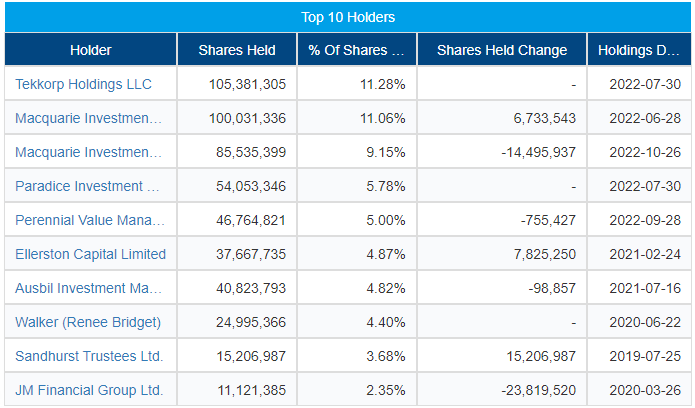
Task: Sort by % Of Shares column header
Action: [356, 50]
